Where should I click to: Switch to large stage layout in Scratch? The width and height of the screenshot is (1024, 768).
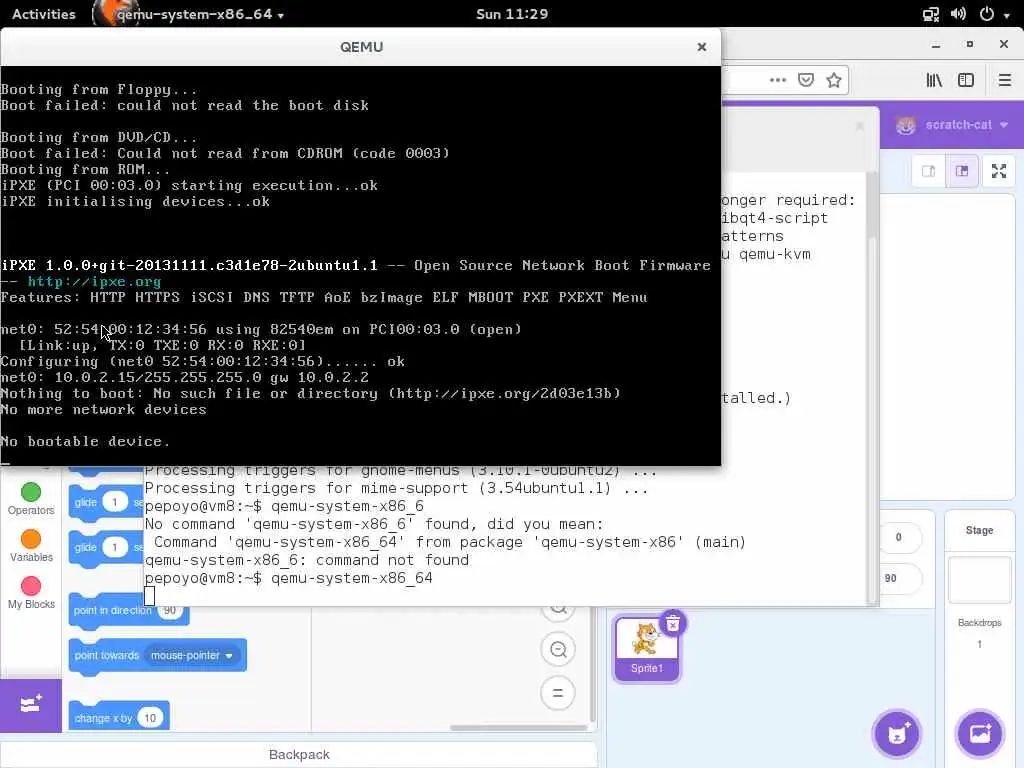(962, 171)
